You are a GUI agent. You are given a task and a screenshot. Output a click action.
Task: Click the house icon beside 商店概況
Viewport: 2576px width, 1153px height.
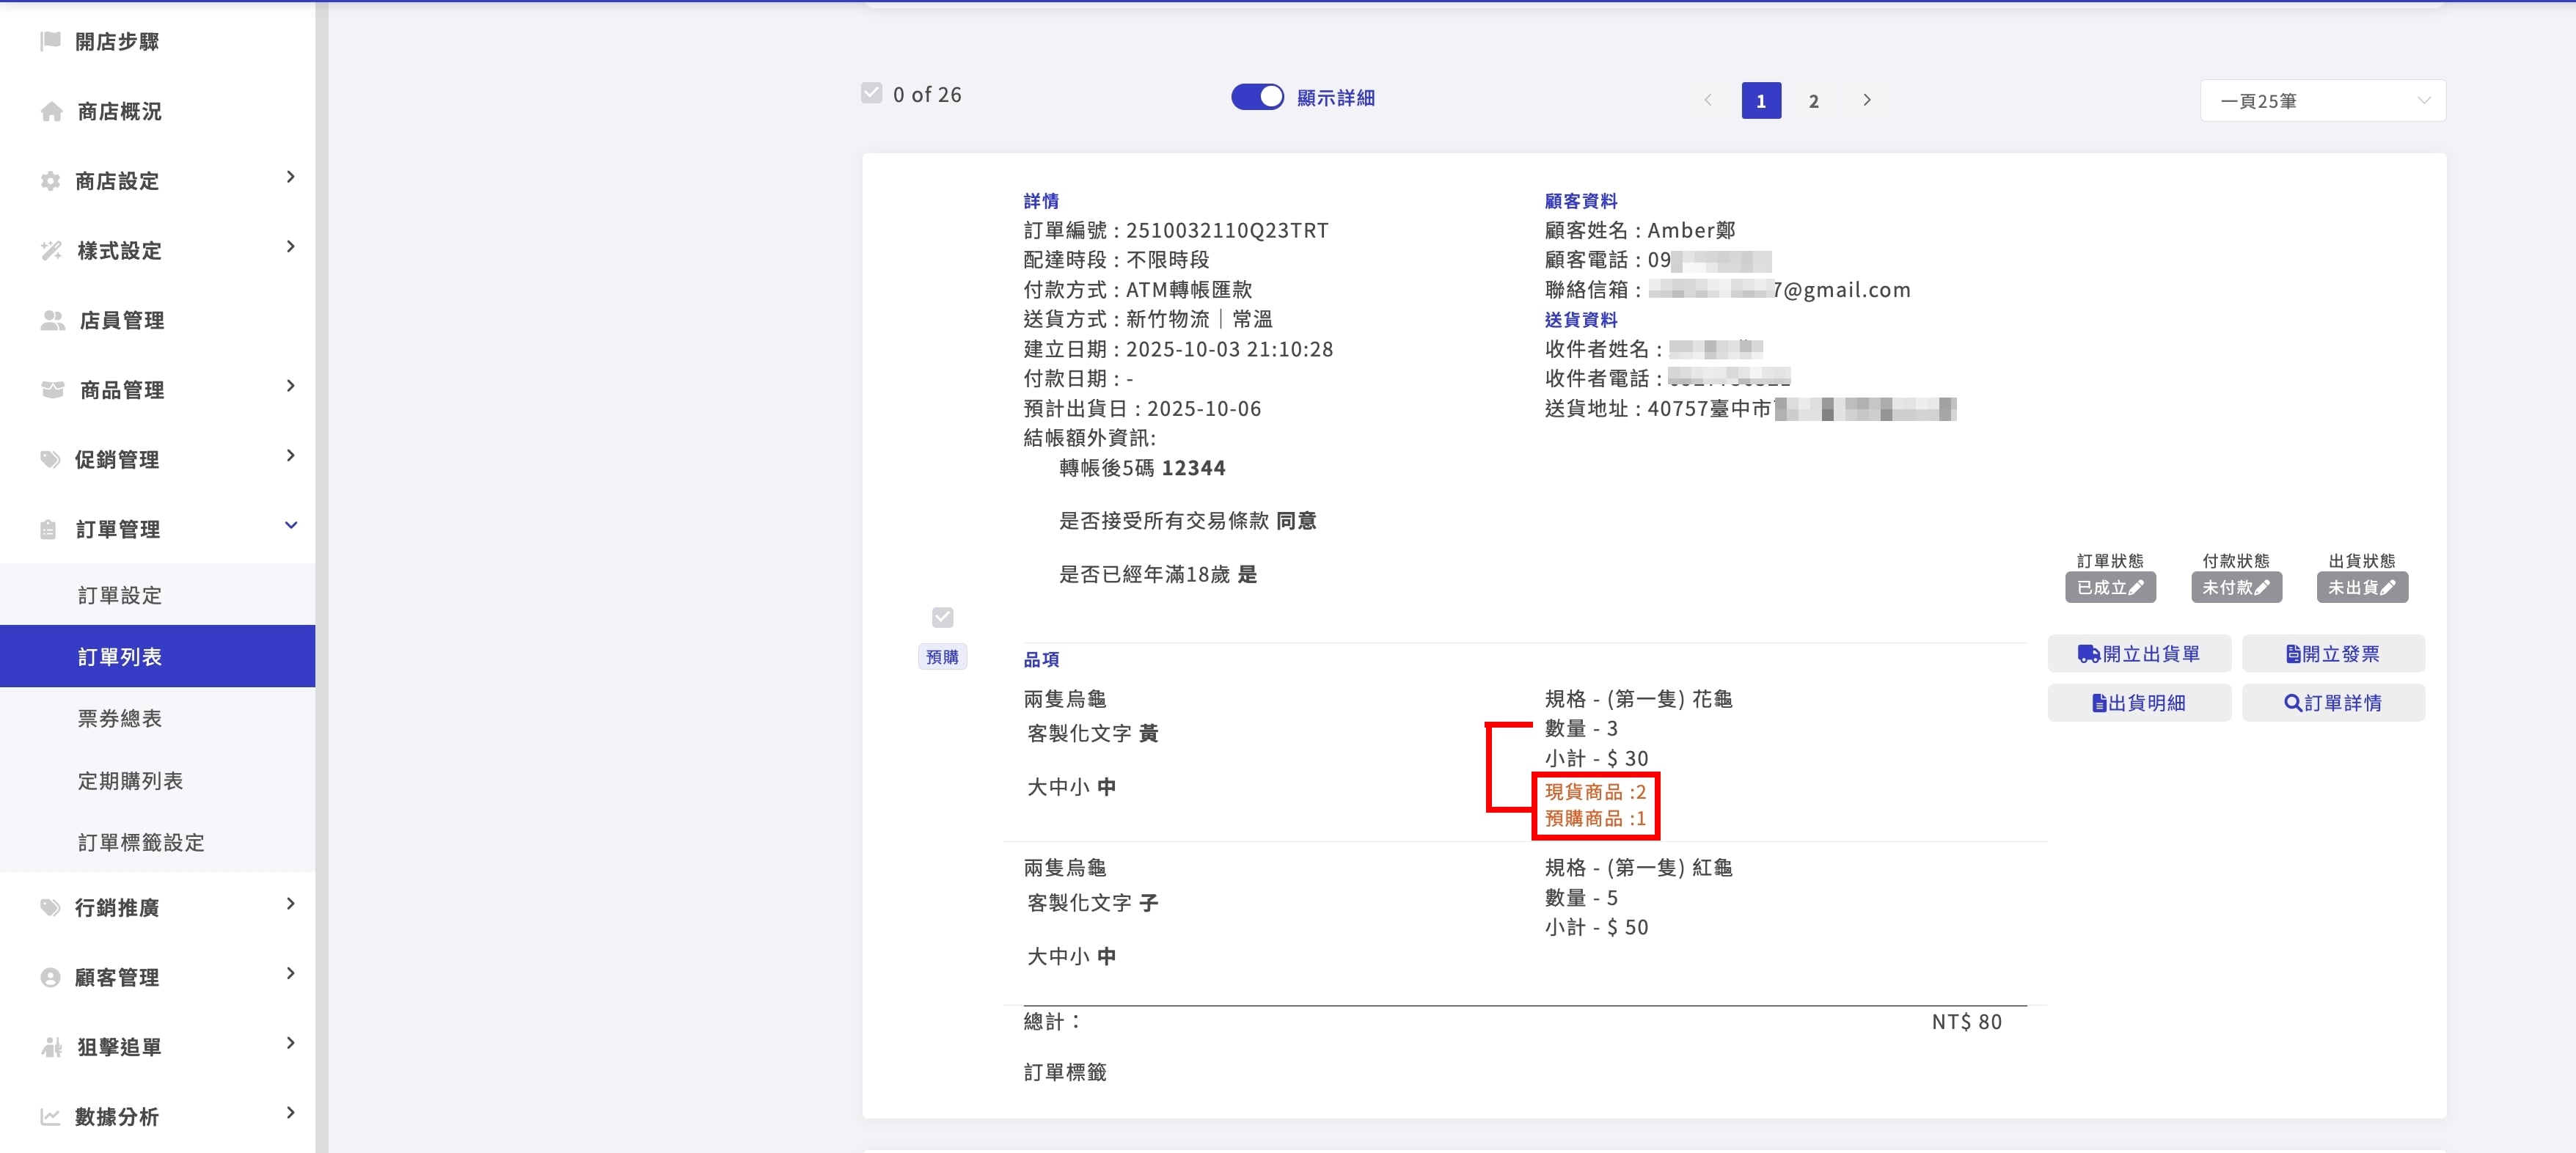(x=51, y=111)
